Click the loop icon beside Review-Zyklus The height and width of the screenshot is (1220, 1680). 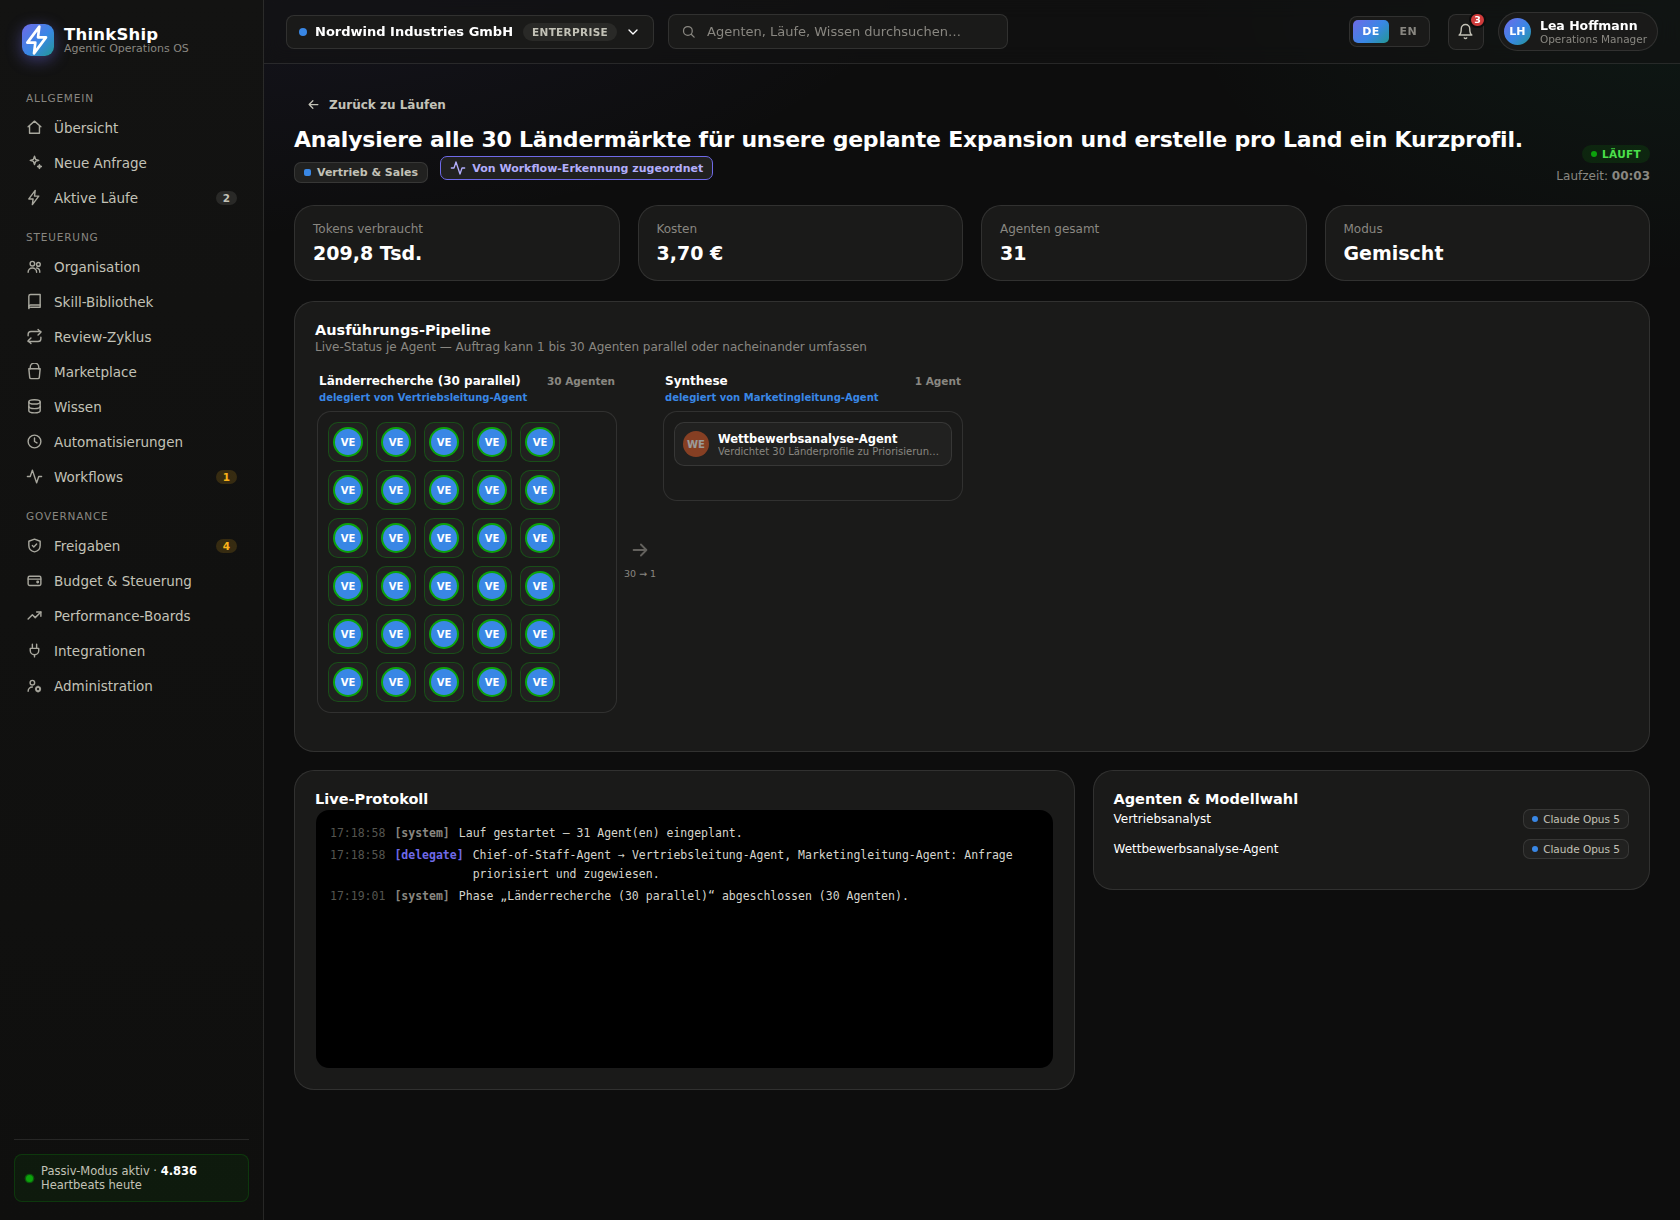35,337
